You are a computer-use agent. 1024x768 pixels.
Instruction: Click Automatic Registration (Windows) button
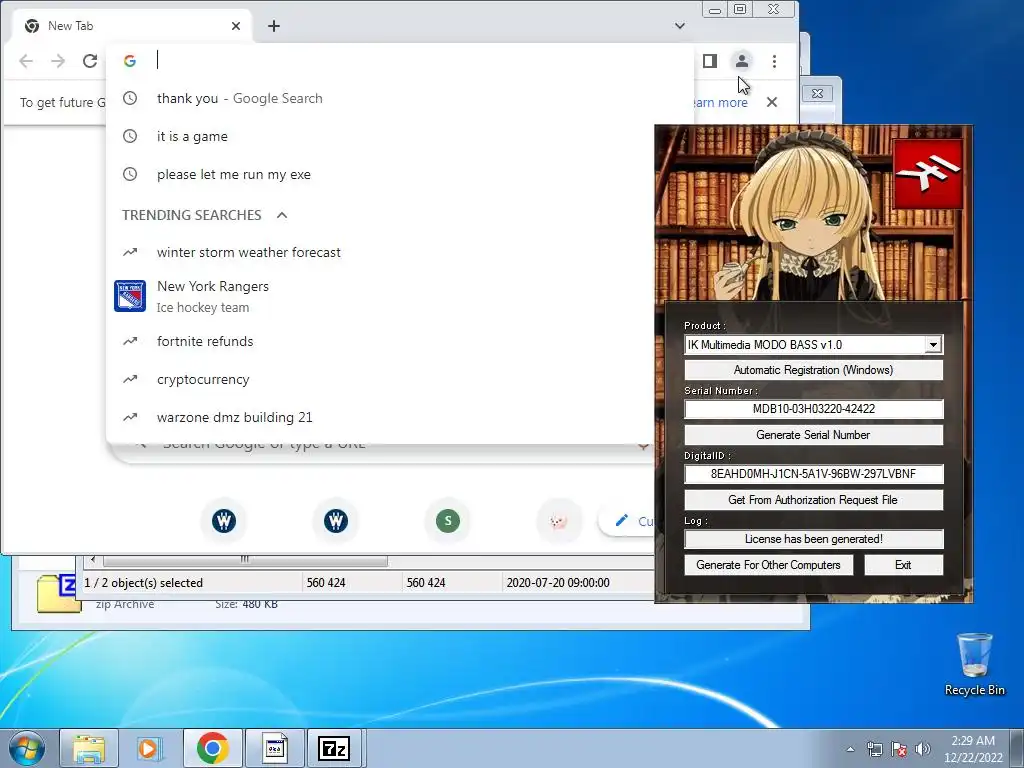click(x=813, y=370)
